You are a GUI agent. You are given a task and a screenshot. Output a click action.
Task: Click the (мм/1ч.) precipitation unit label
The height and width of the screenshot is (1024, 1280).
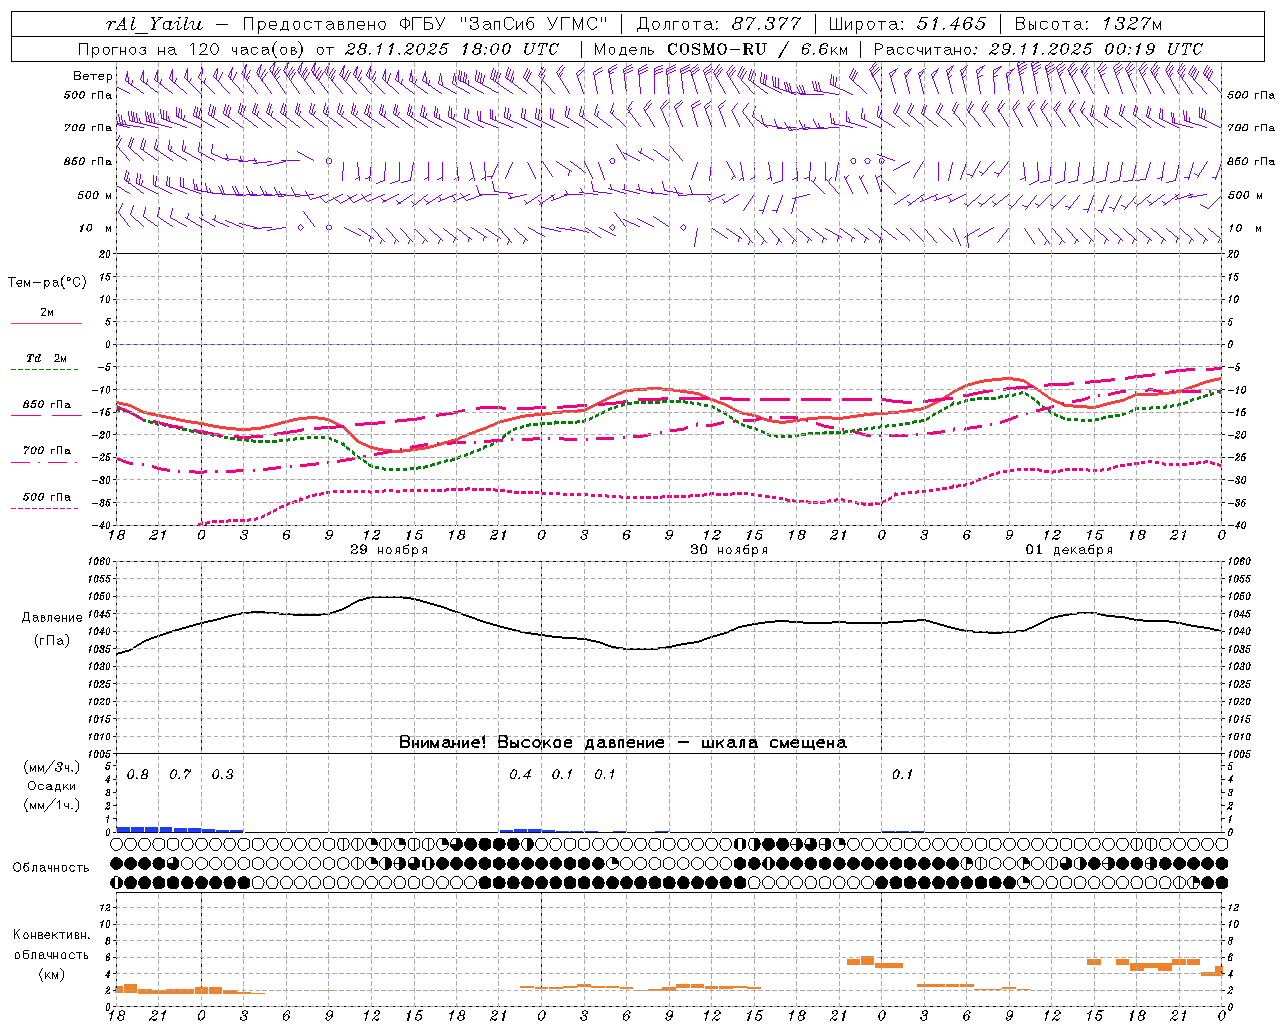[51, 805]
